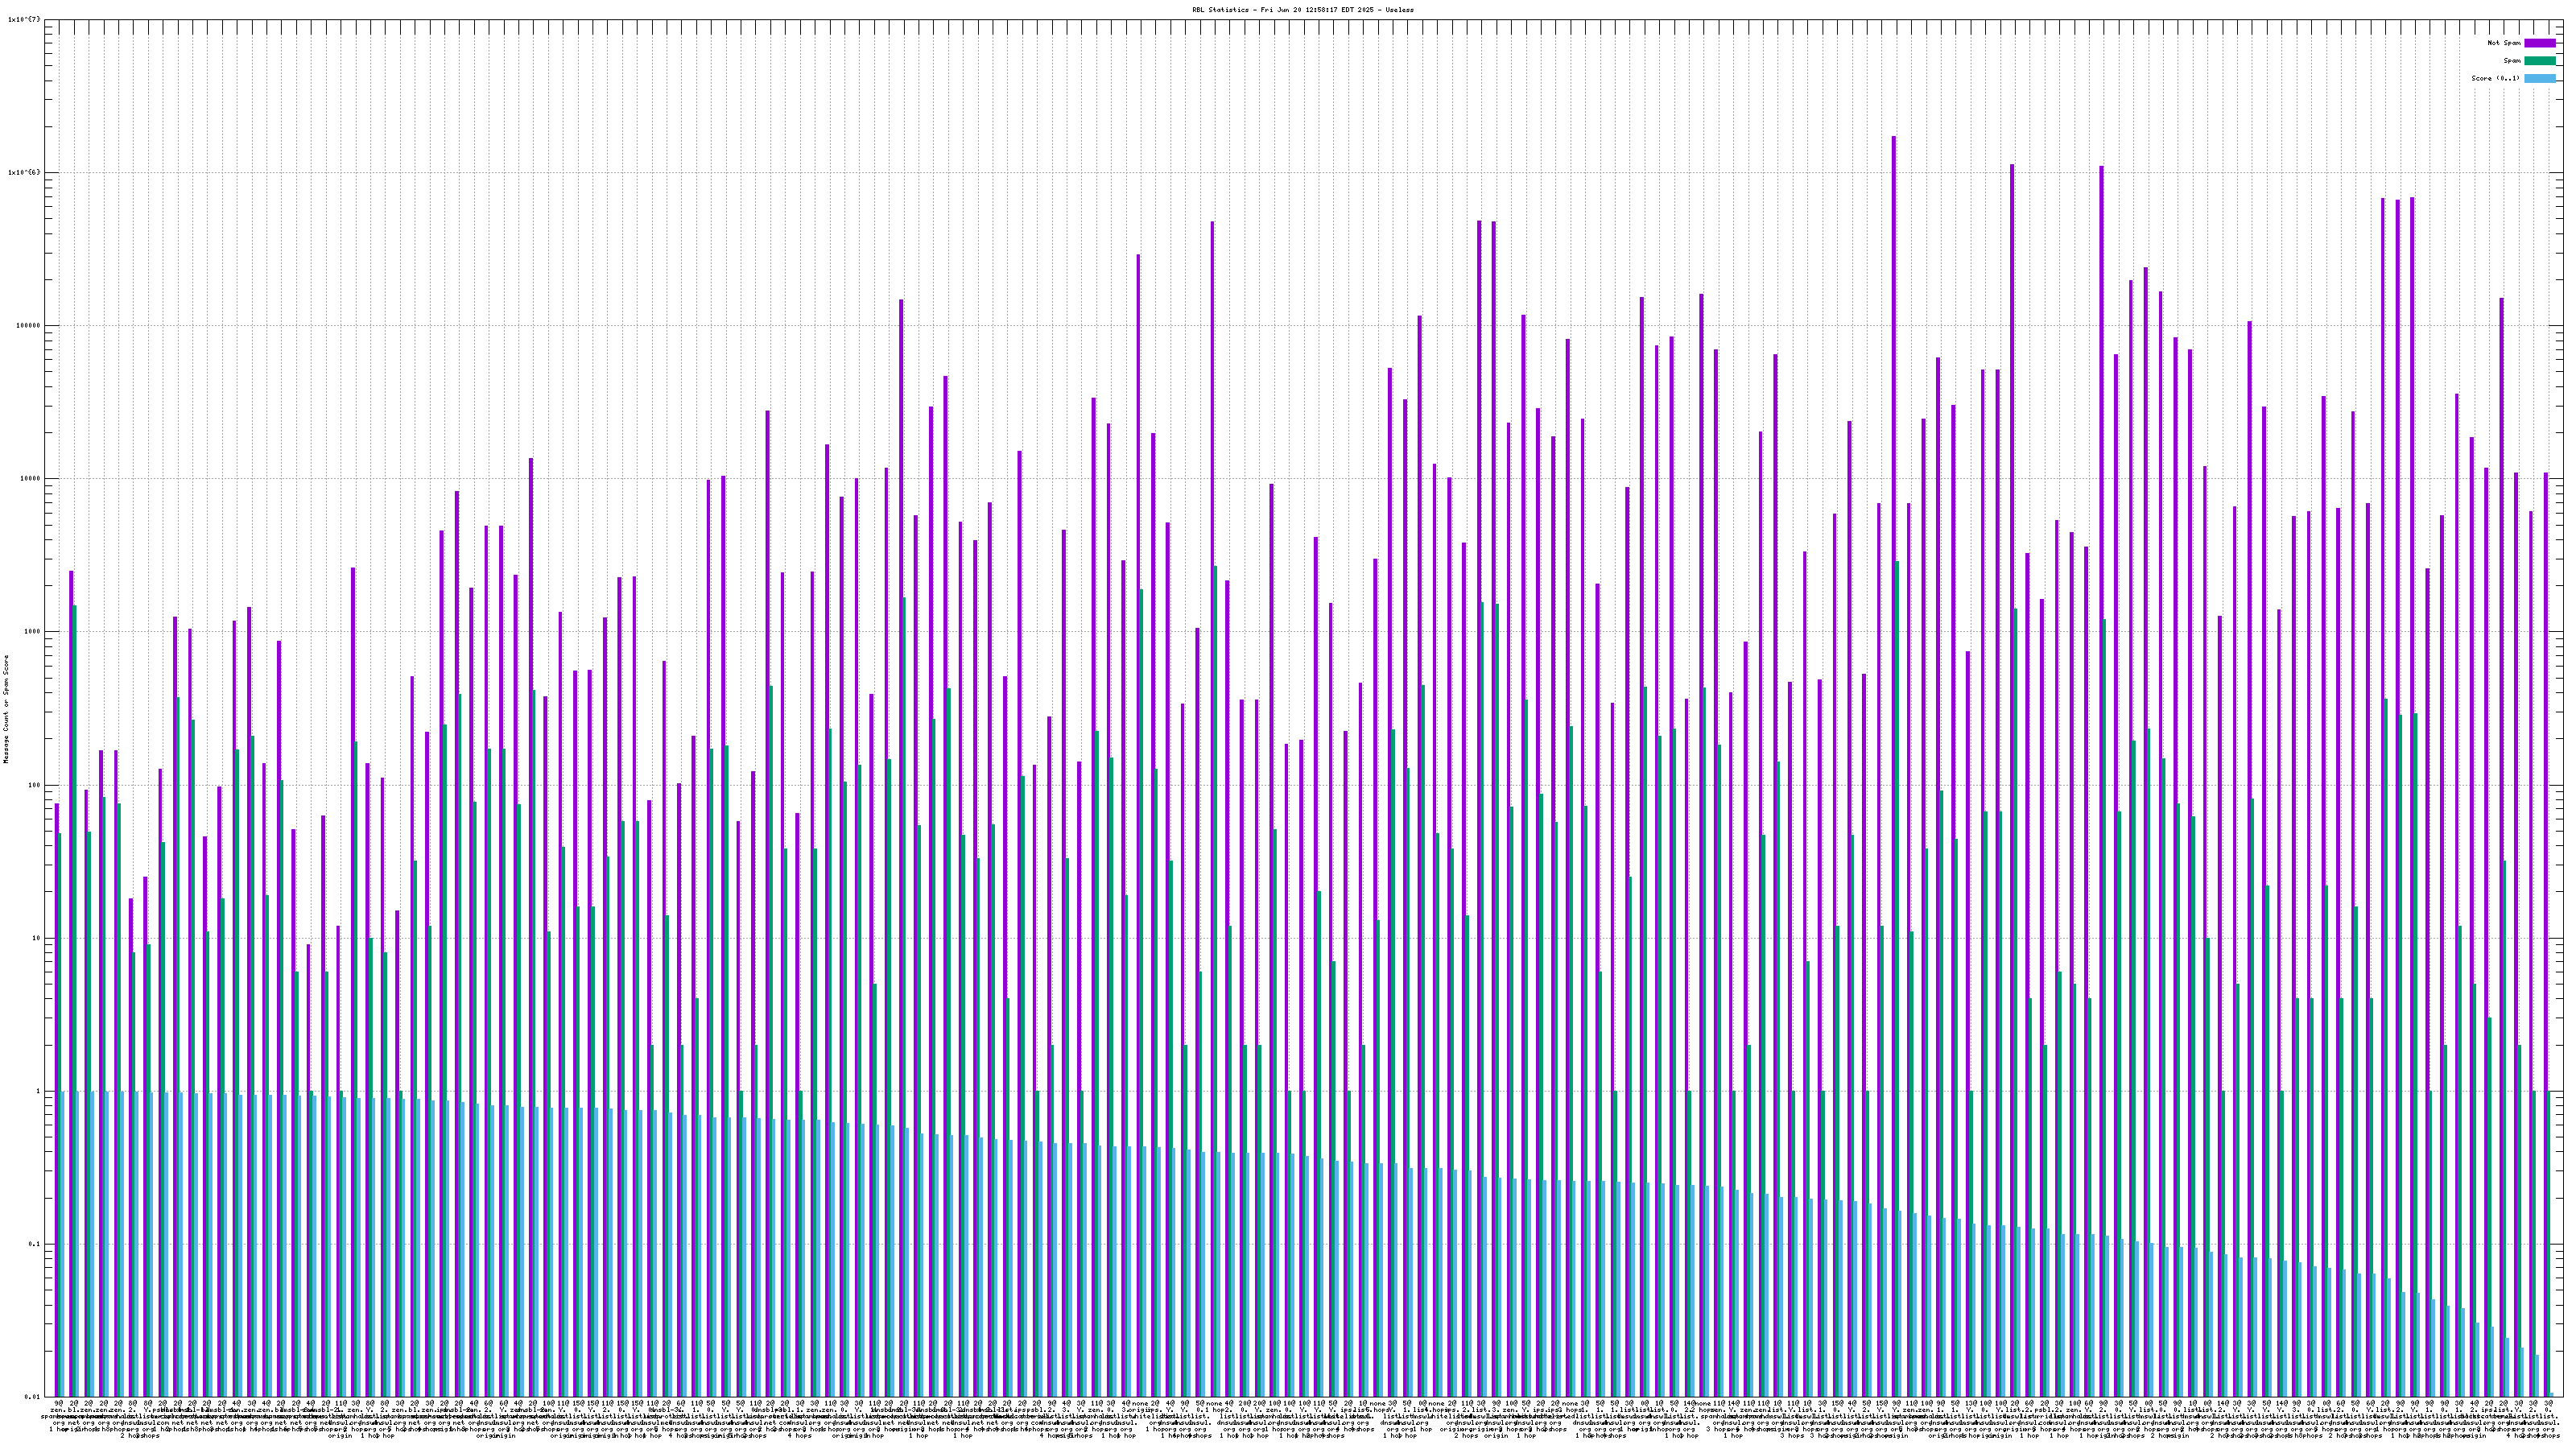Click the purple Not Spam legend swatch
Image resolution: width=2576 pixels, height=1449 pixels.
pos(2539,43)
